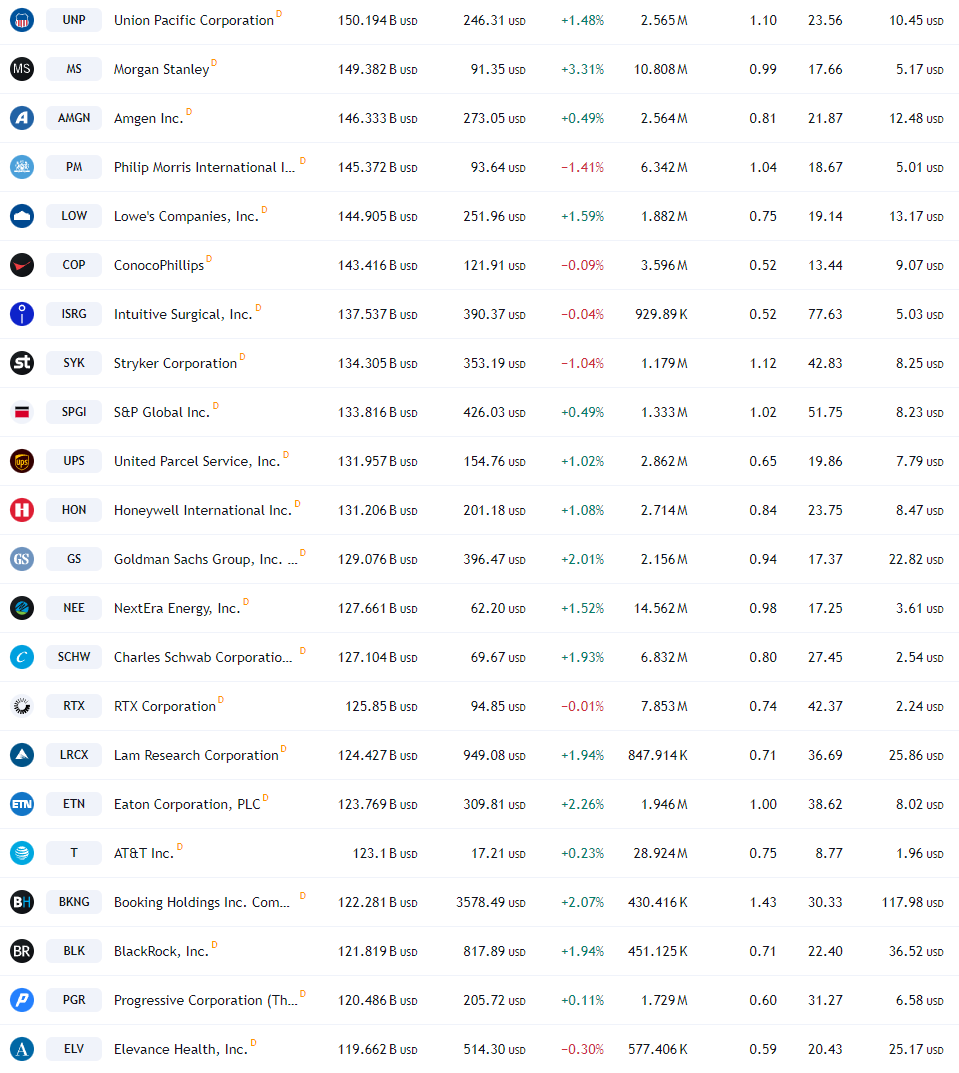The image size is (959, 1073).
Task: Click P/E value 77.63
Action: click(825, 314)
